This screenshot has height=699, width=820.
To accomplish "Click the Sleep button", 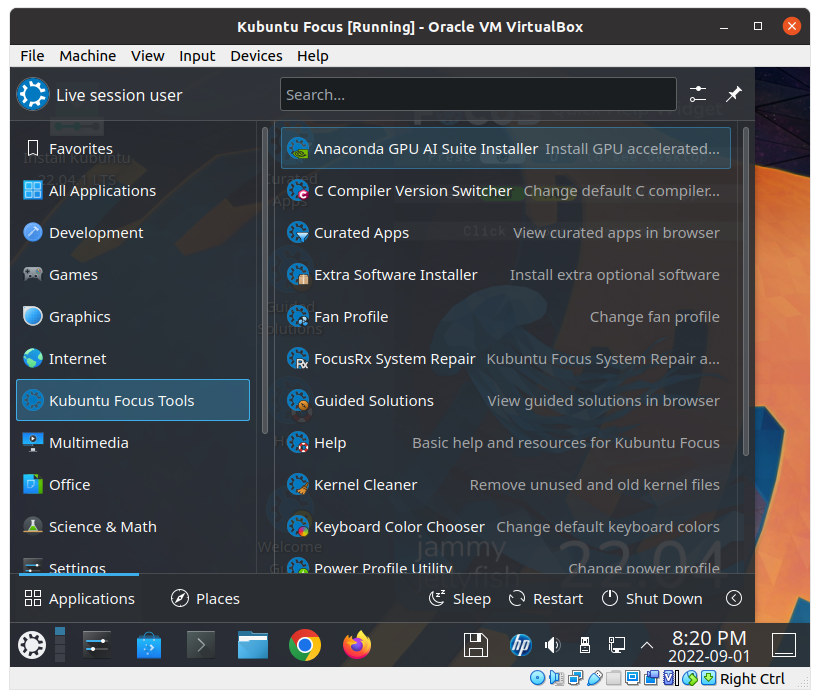I will click(459, 598).
